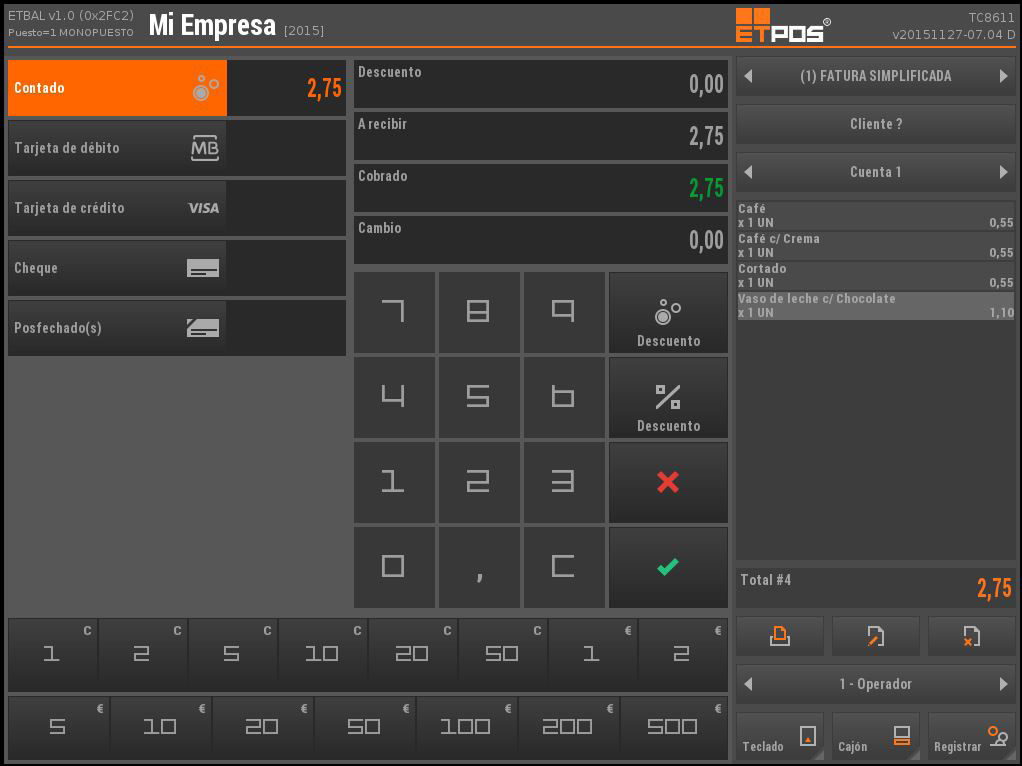Screen dimensions: 1022x766
Task: Open the Cajón cash drawer
Action: [x=876, y=737]
